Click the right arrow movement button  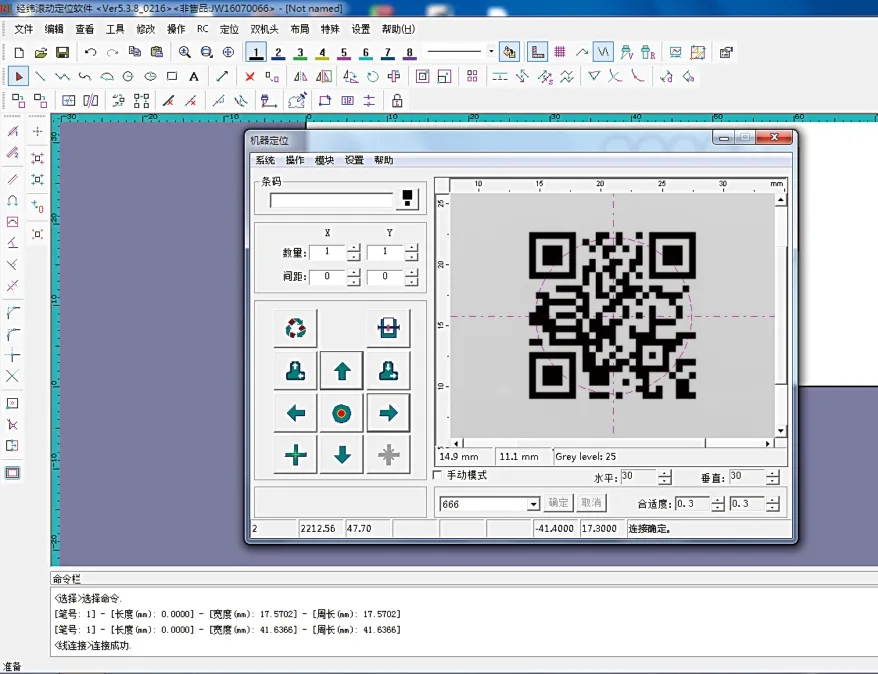click(x=388, y=413)
